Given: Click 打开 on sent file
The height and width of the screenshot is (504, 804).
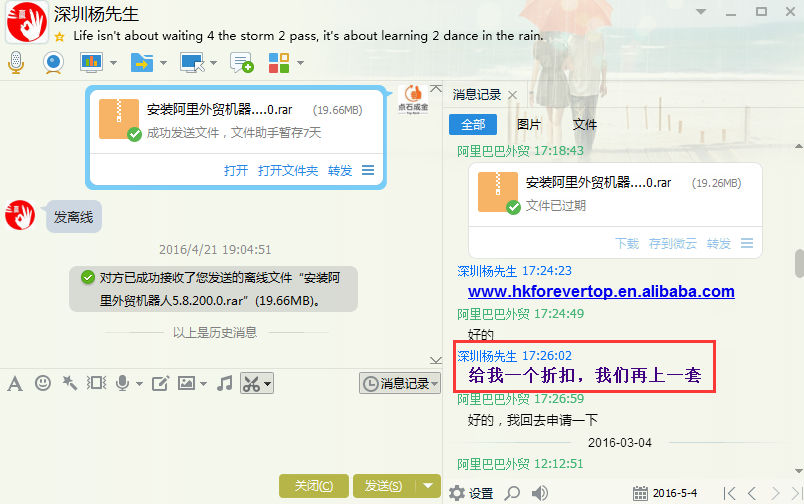Looking at the screenshot, I should tap(236, 170).
